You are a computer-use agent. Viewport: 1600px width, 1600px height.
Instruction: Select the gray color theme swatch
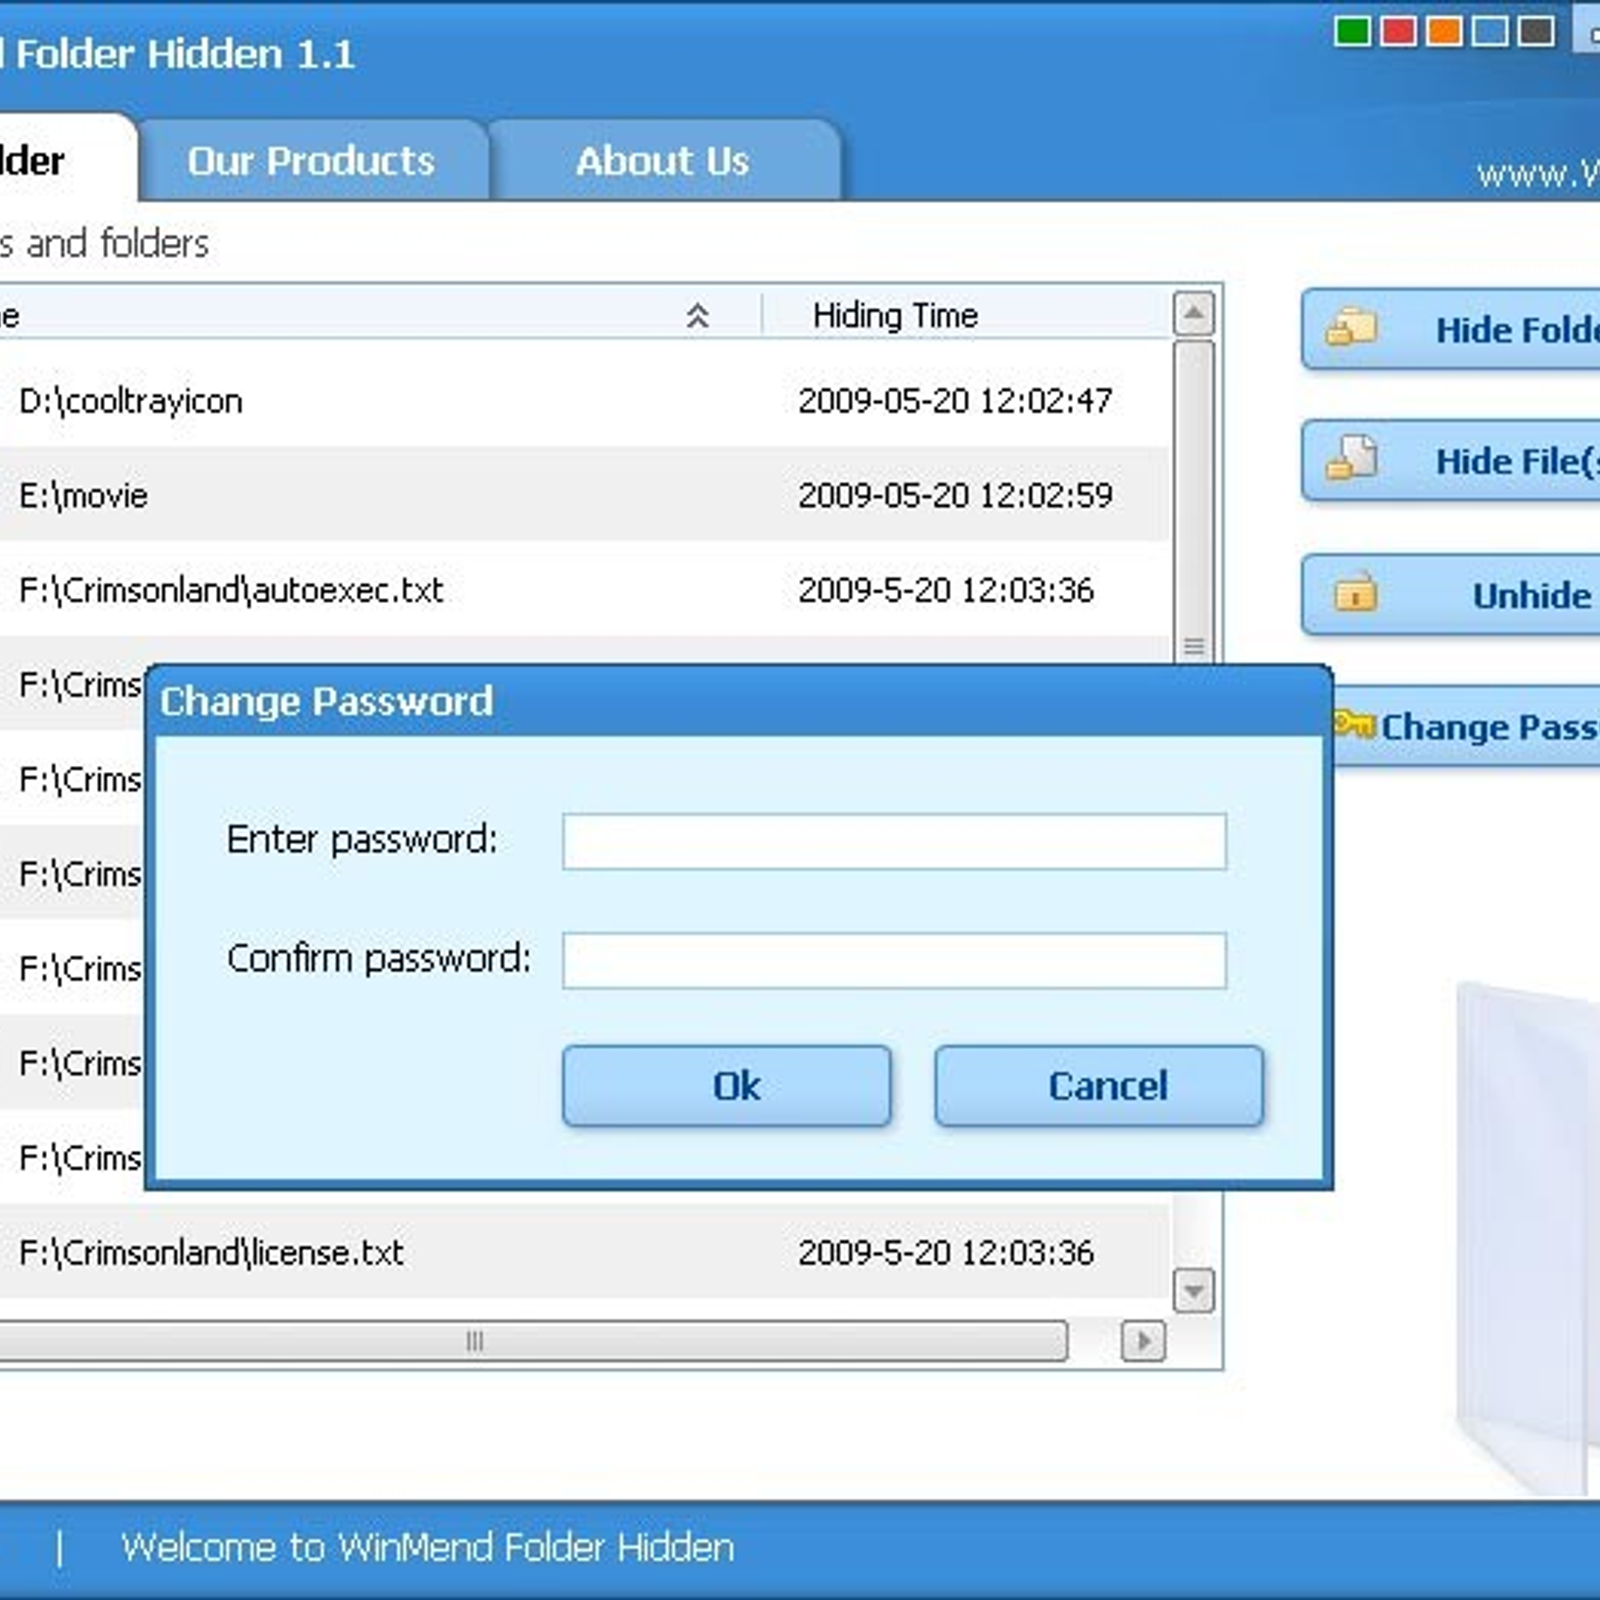[1536, 32]
